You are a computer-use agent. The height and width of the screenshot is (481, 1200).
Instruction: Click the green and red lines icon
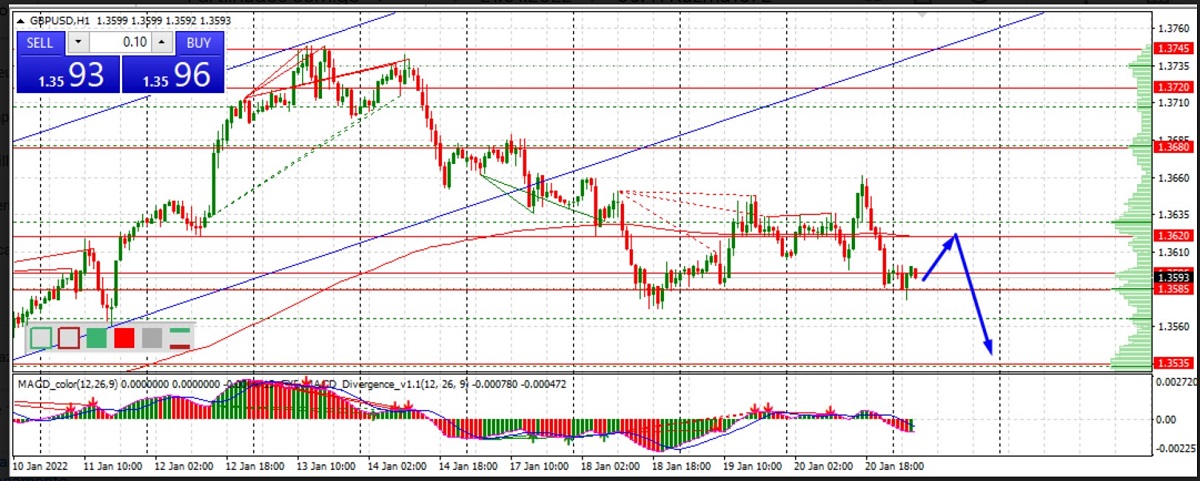(180, 338)
